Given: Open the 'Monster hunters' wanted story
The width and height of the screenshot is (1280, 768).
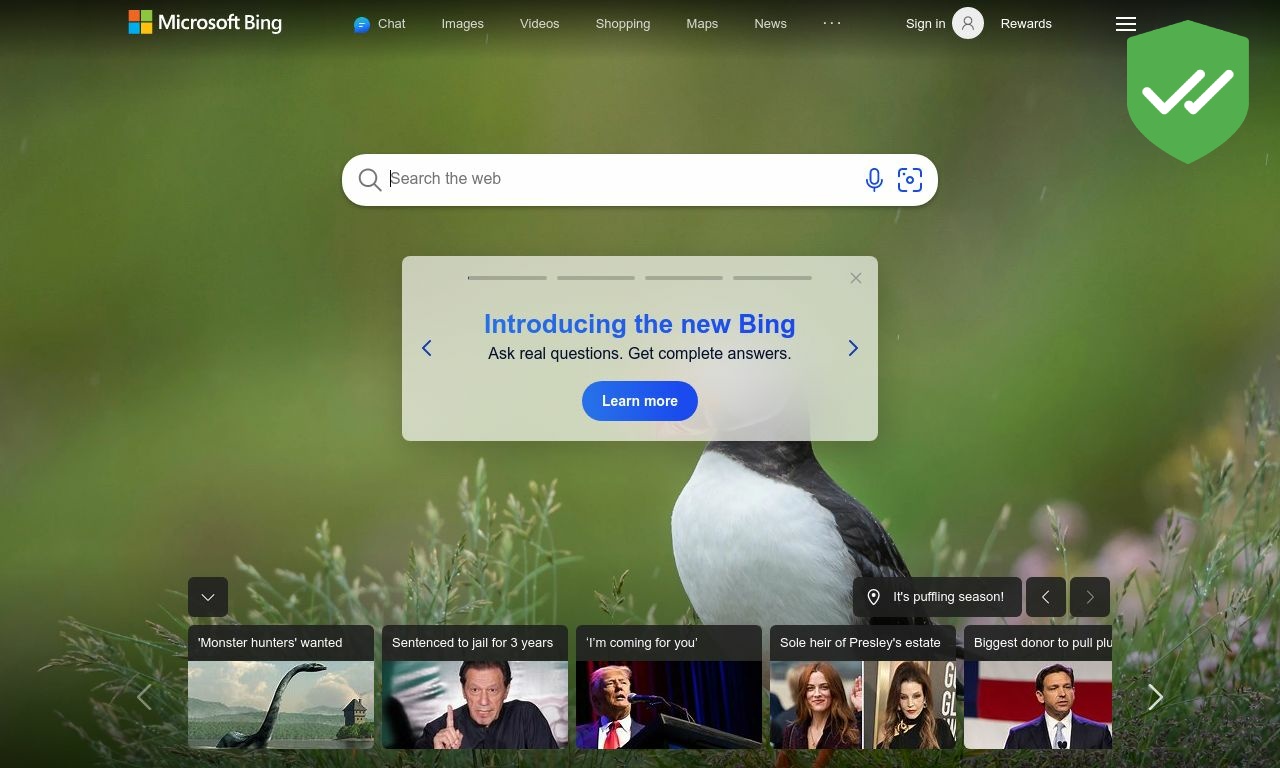Looking at the screenshot, I should tap(281, 687).
